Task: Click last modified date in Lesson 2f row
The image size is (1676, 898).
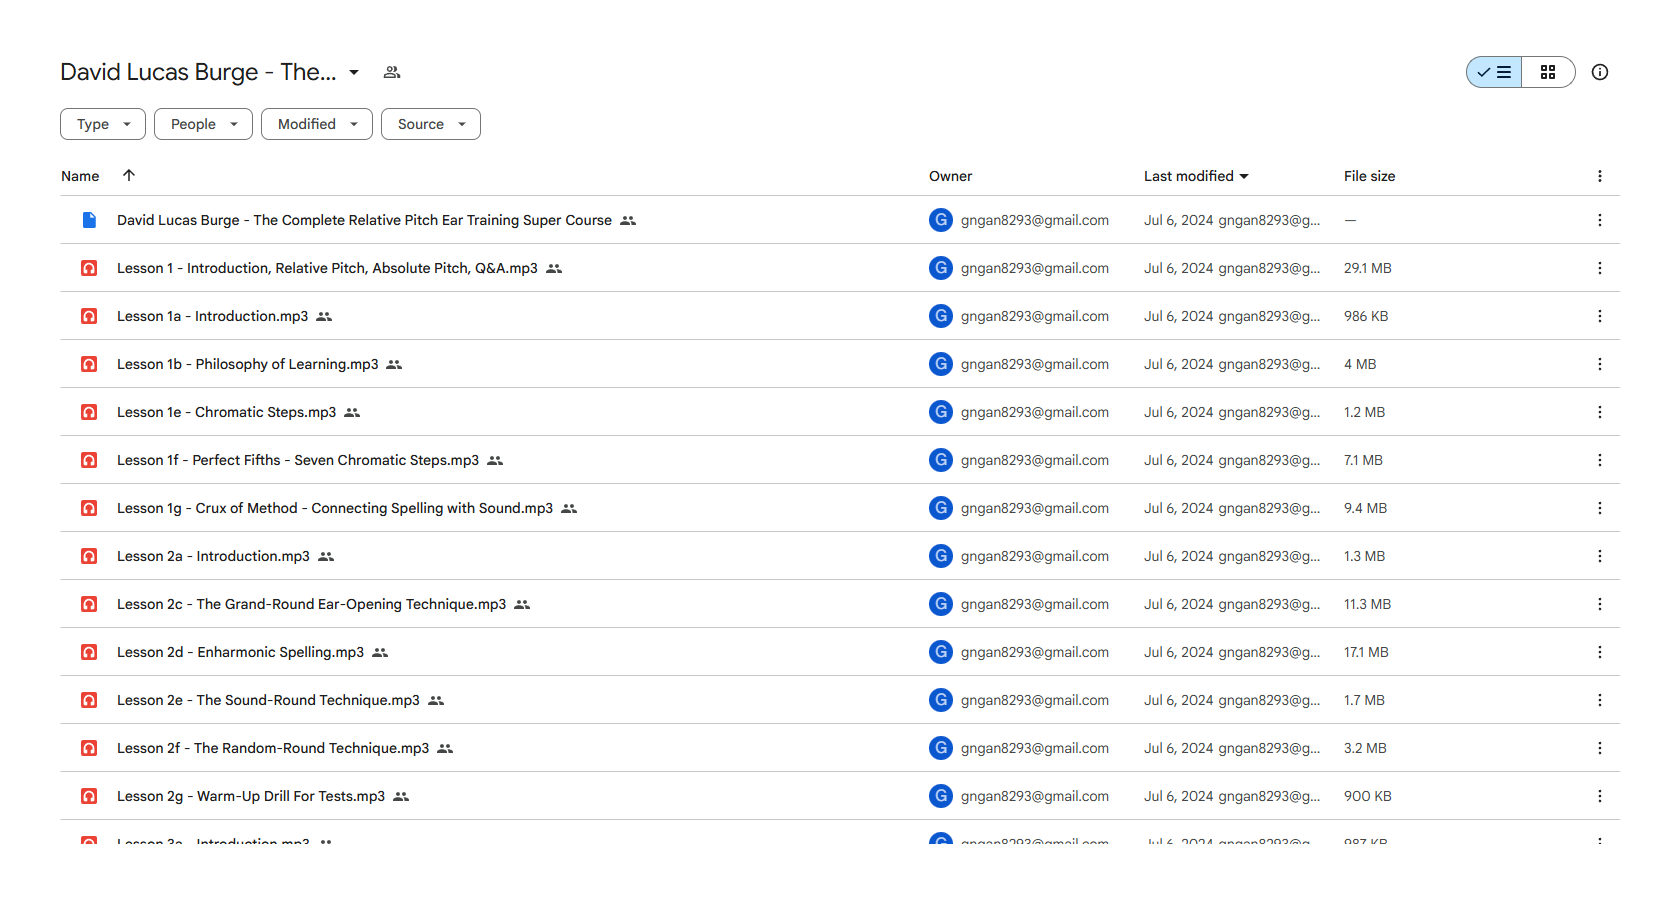Action: coord(1178,748)
